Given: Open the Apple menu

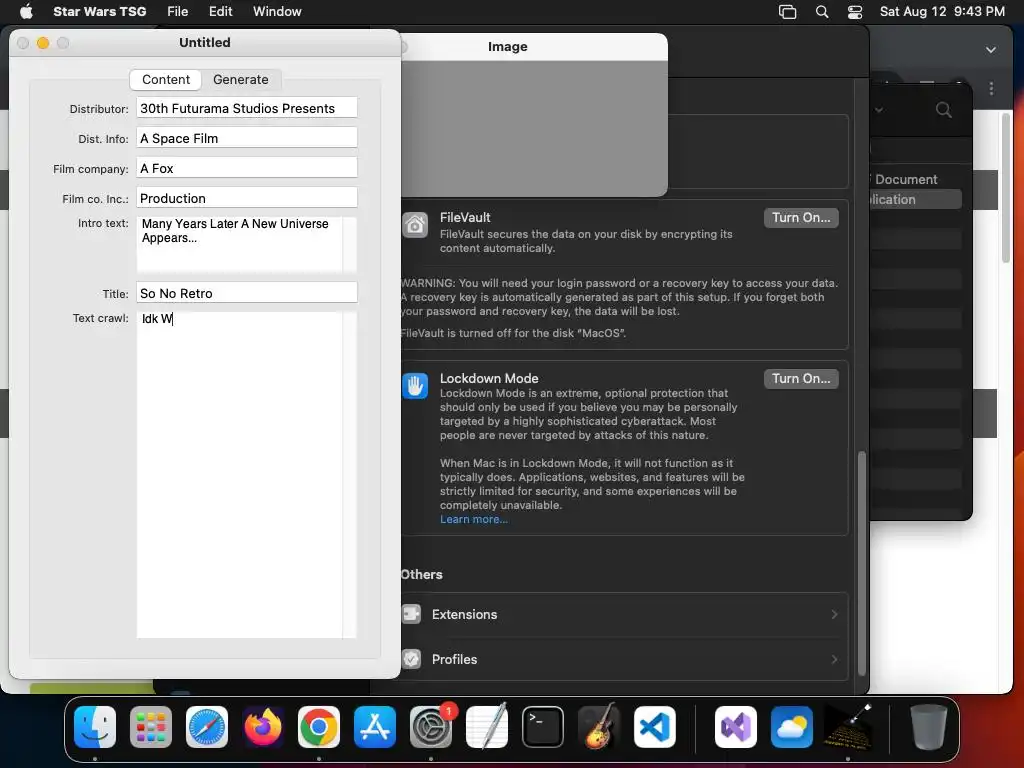Looking at the screenshot, I should click(26, 11).
